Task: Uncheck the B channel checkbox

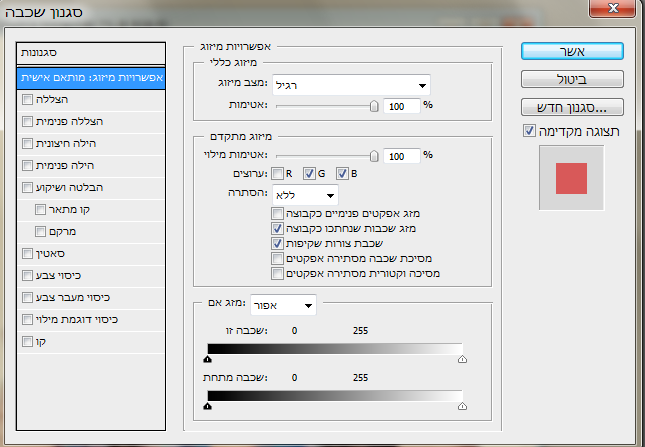Action: click(x=342, y=174)
